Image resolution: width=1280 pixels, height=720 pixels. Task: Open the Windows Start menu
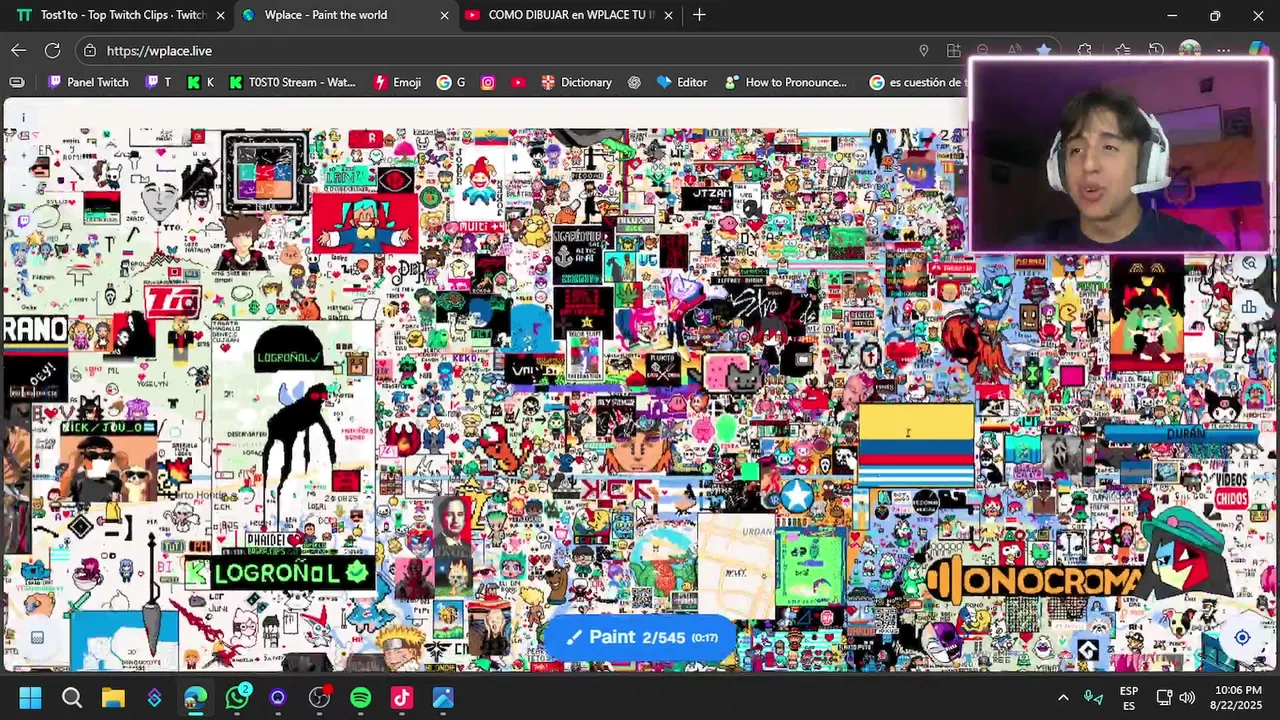point(30,698)
